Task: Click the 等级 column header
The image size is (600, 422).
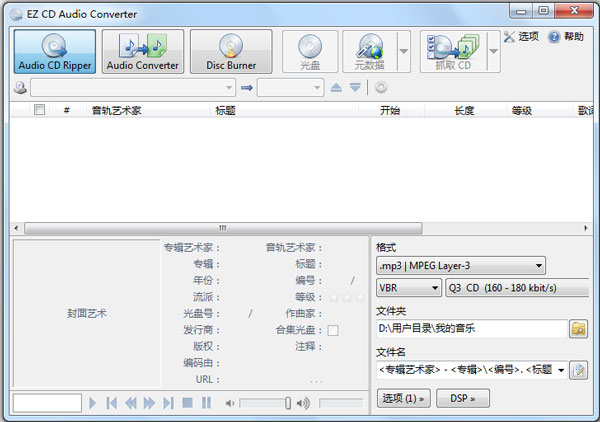Action: [539, 111]
